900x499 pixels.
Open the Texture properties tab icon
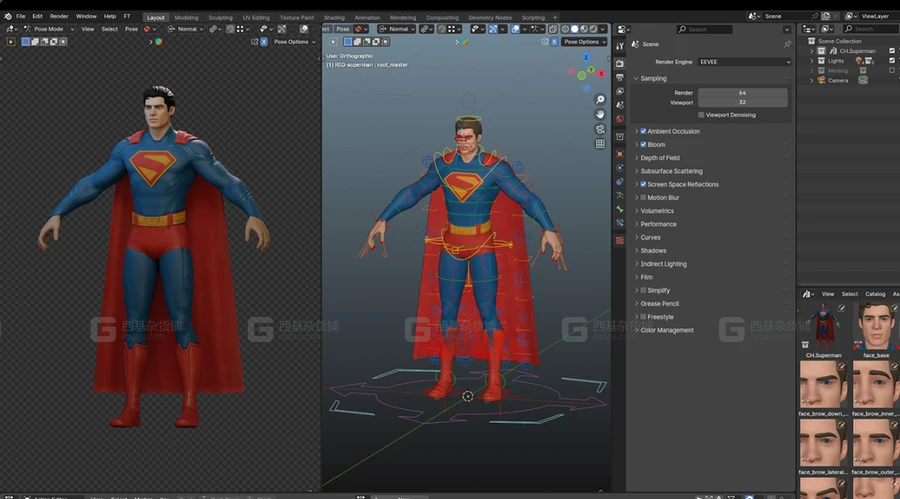click(620, 241)
